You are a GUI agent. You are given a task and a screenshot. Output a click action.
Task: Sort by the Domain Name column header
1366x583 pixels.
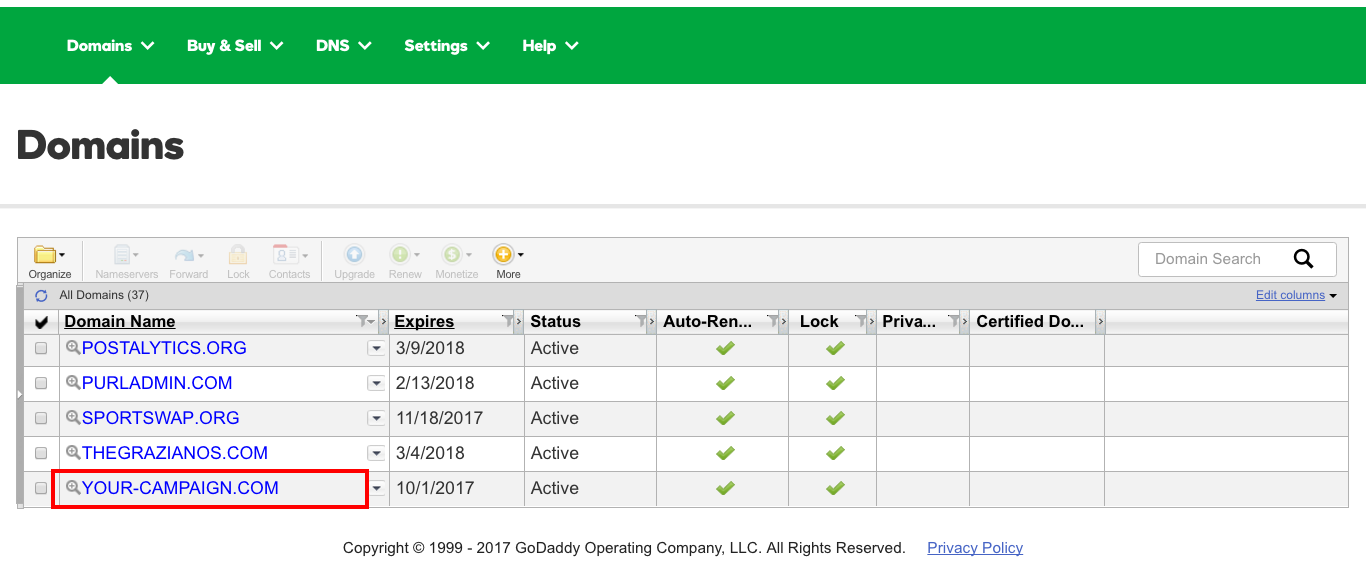120,321
